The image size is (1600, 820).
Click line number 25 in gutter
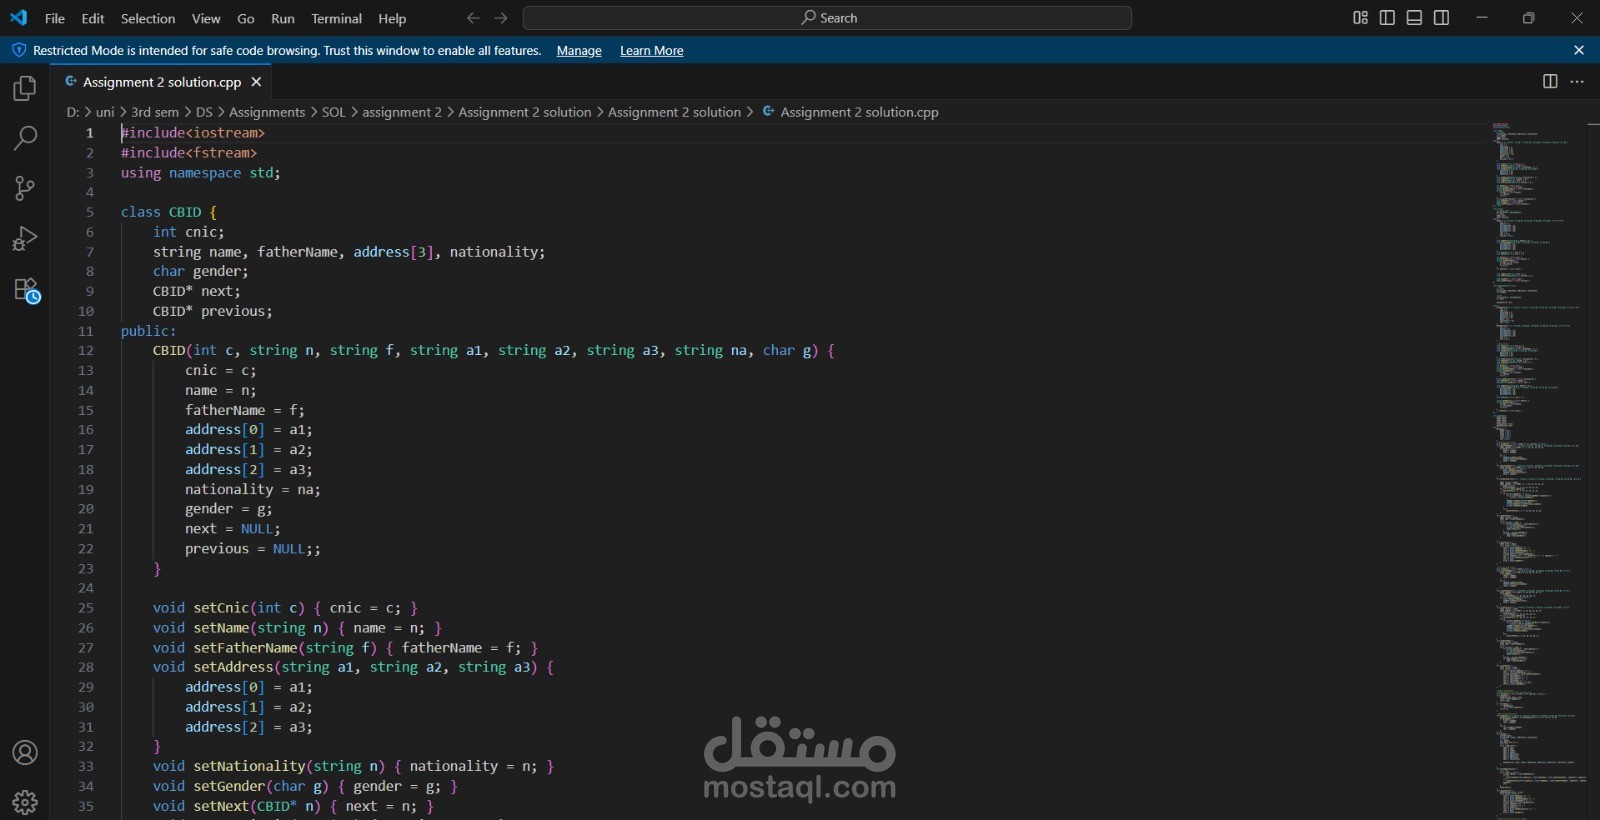(x=86, y=608)
